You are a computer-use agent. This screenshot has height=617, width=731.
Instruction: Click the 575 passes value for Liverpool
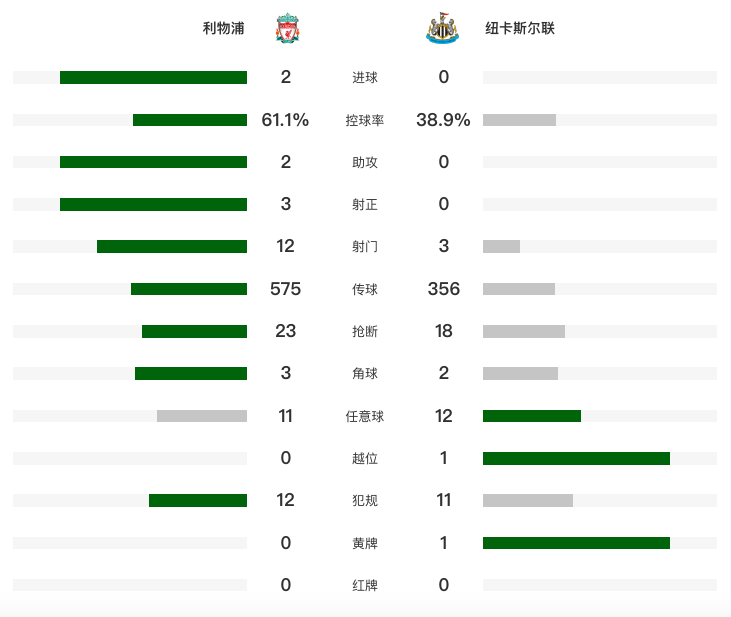(285, 289)
